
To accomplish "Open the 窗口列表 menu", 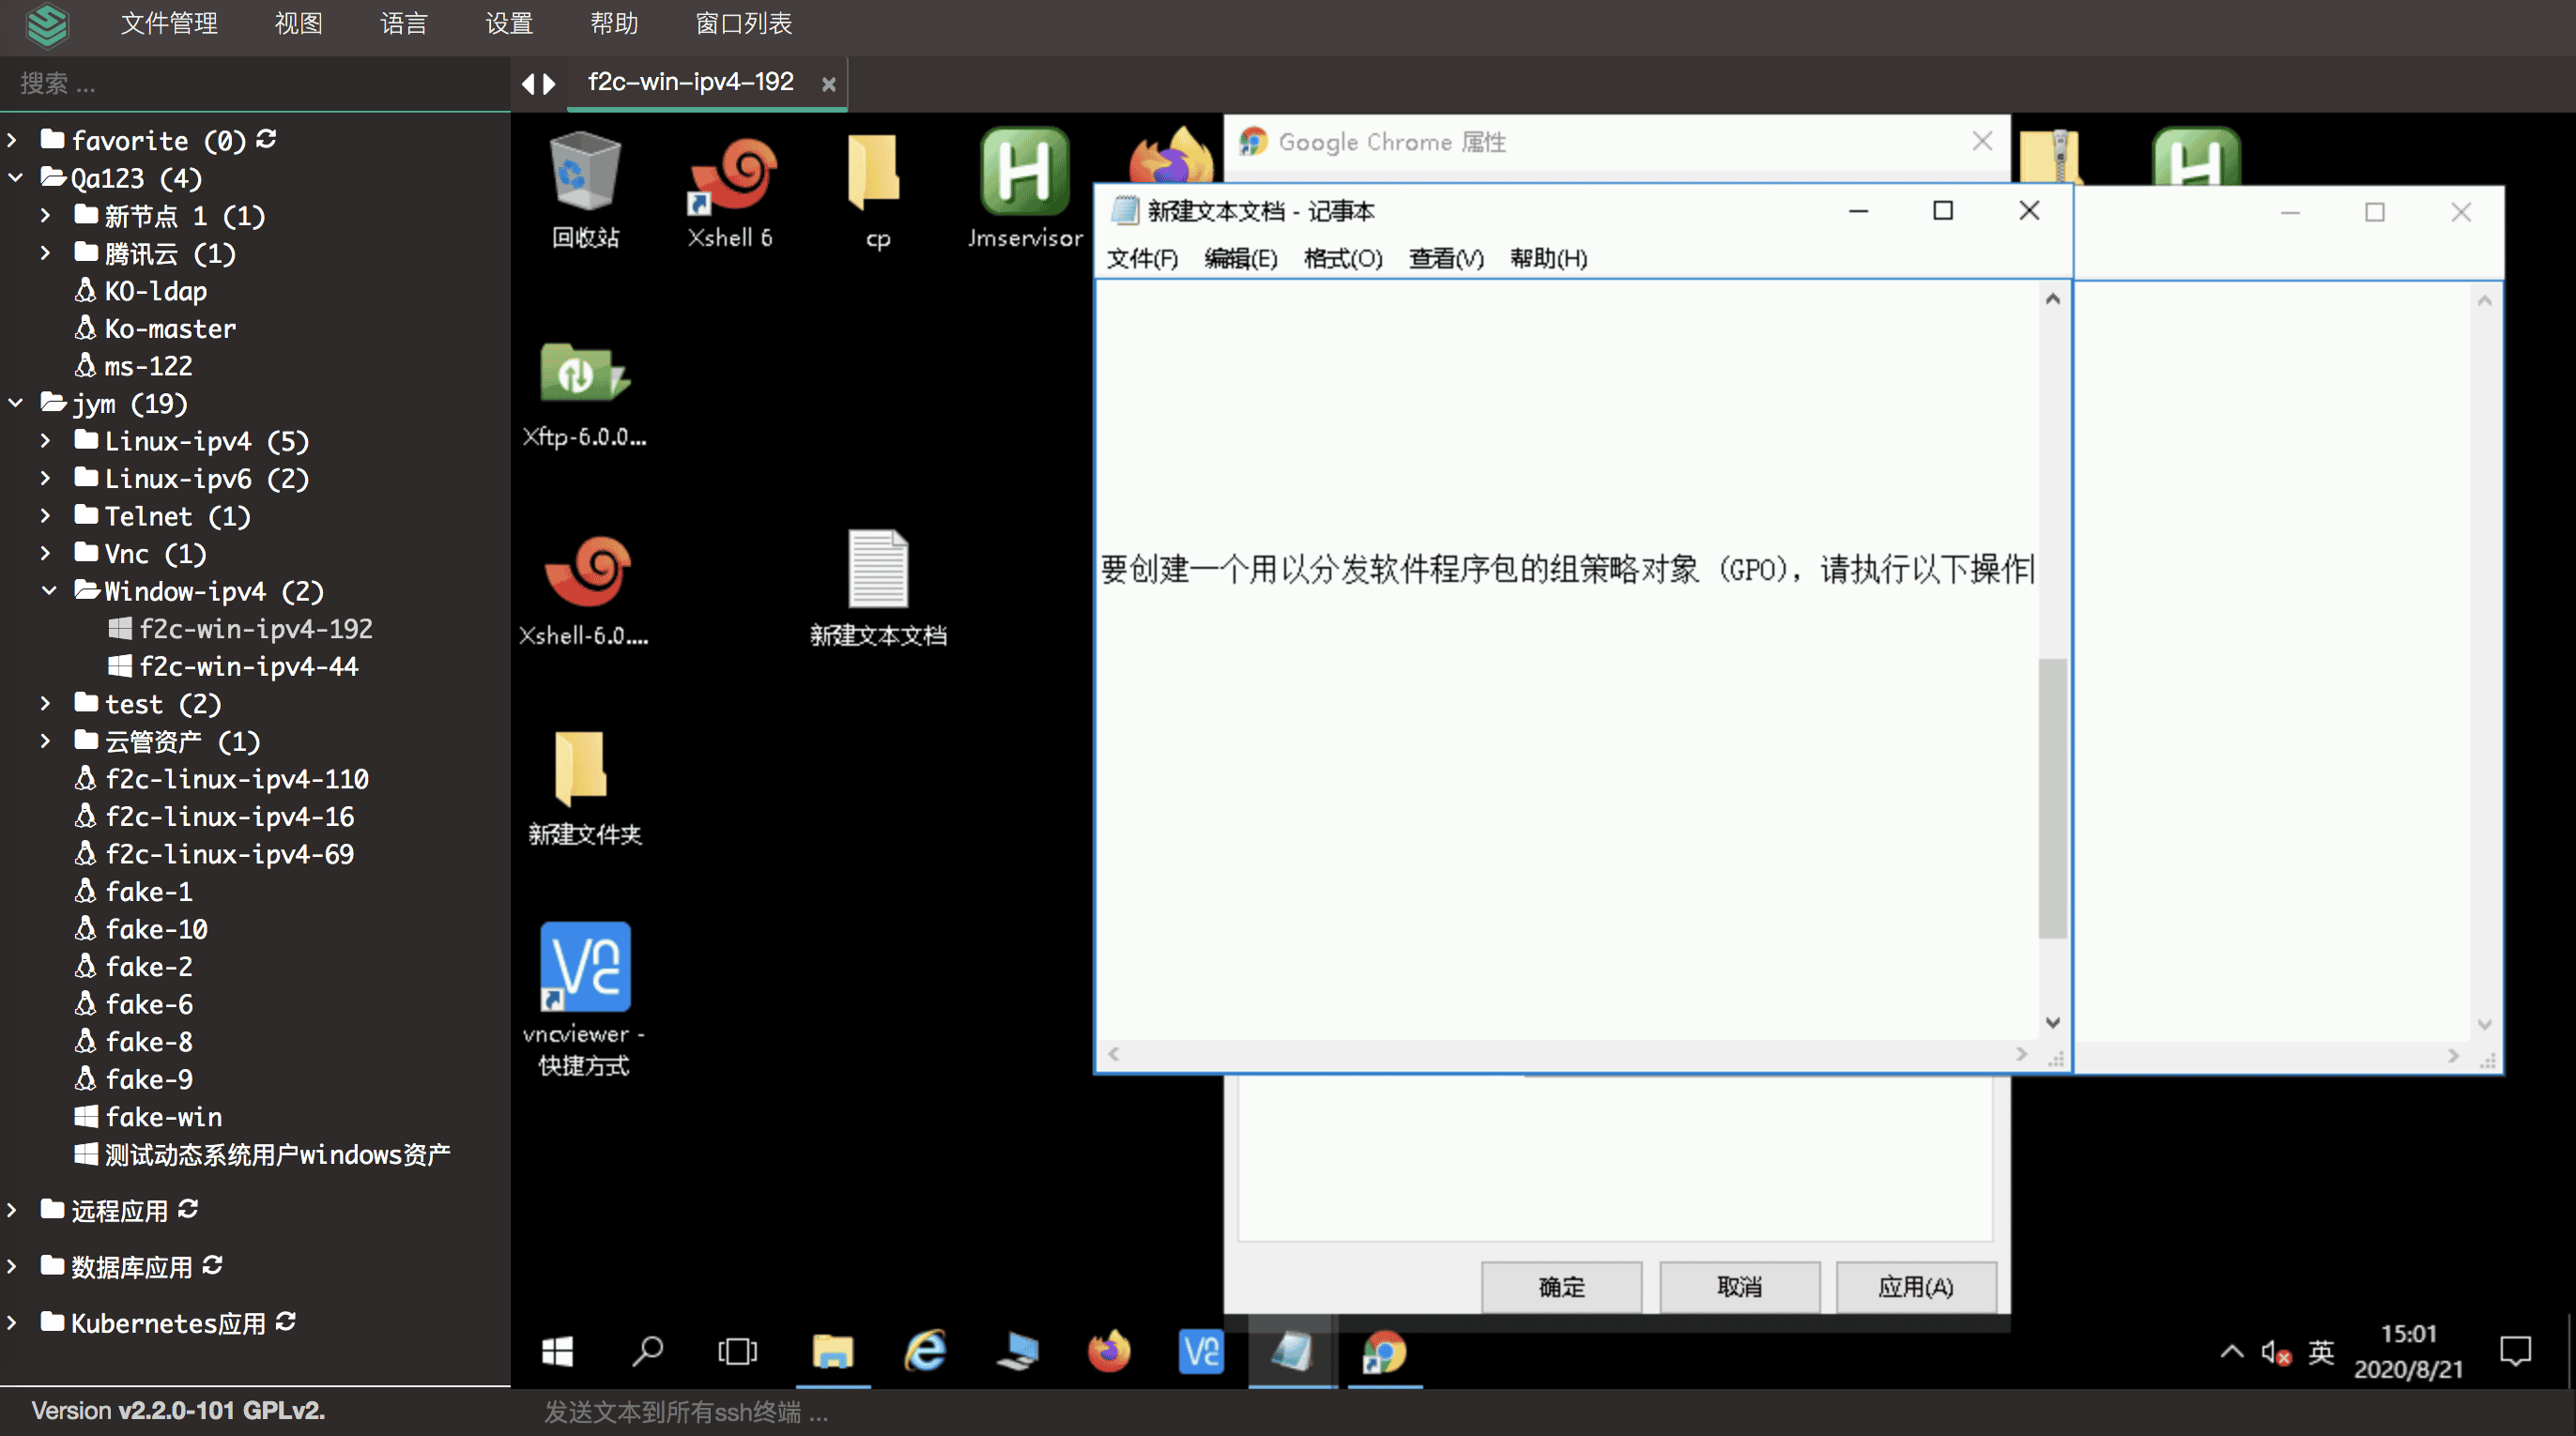I will [743, 23].
